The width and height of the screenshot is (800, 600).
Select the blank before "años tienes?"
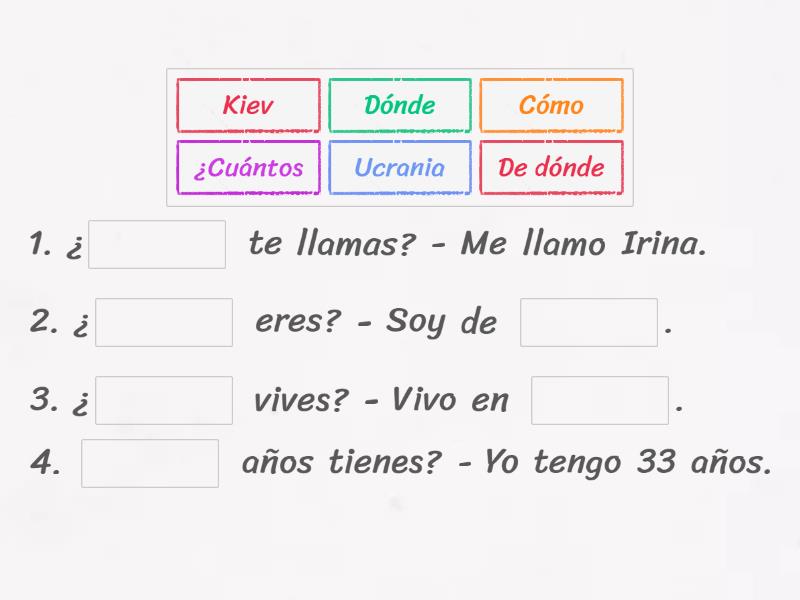pos(150,463)
